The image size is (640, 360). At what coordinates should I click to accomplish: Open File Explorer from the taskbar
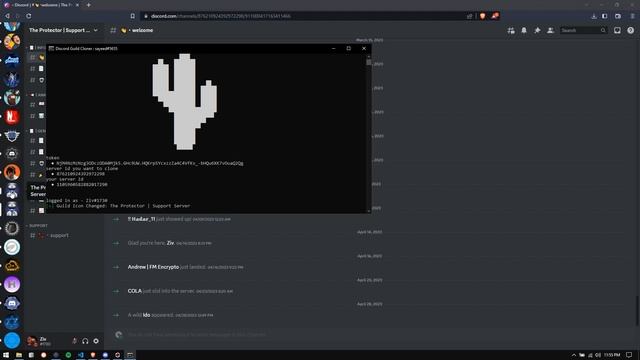(19, 355)
